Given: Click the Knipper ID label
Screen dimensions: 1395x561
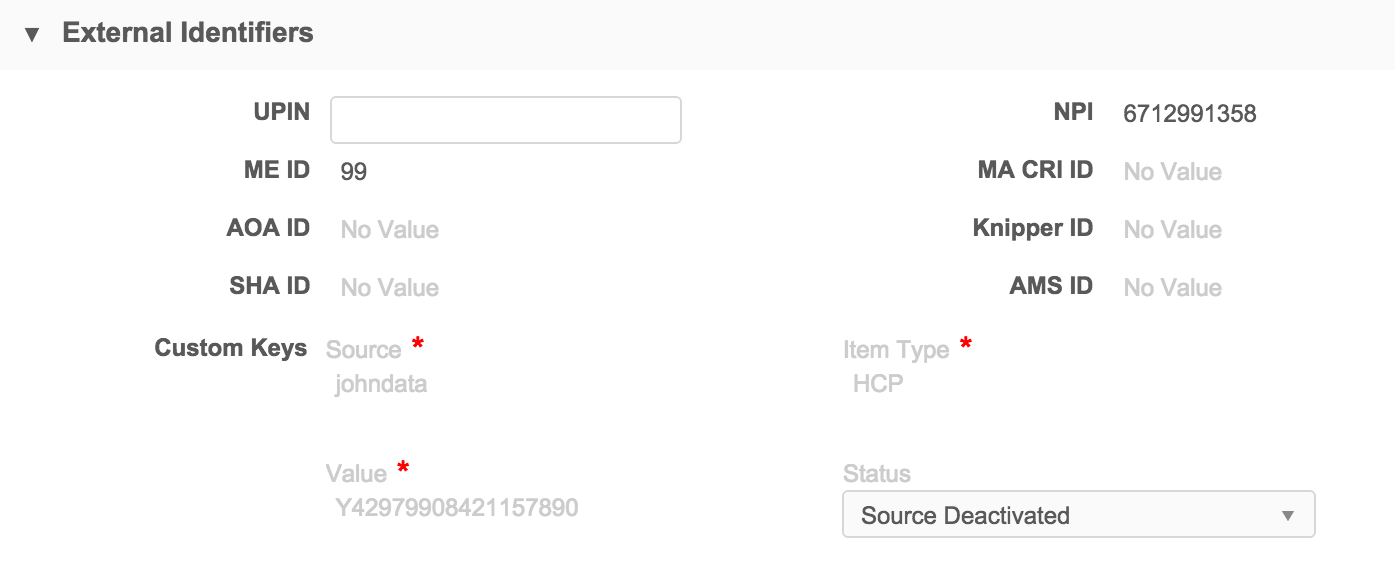Looking at the screenshot, I should [1032, 228].
